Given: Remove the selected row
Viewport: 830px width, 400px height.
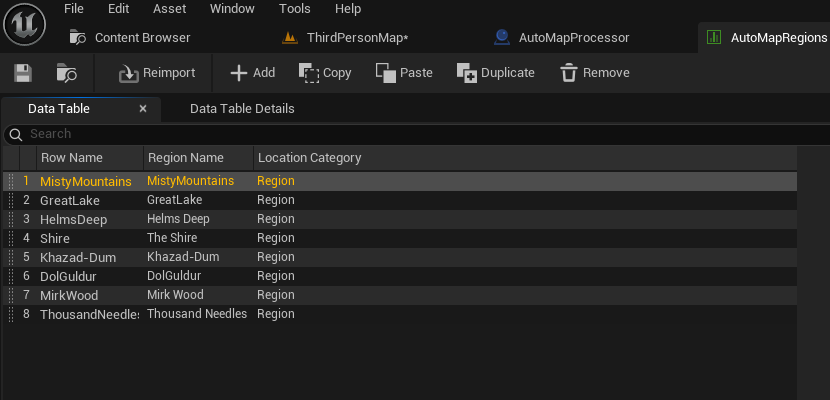Looking at the screenshot, I should [x=595, y=73].
